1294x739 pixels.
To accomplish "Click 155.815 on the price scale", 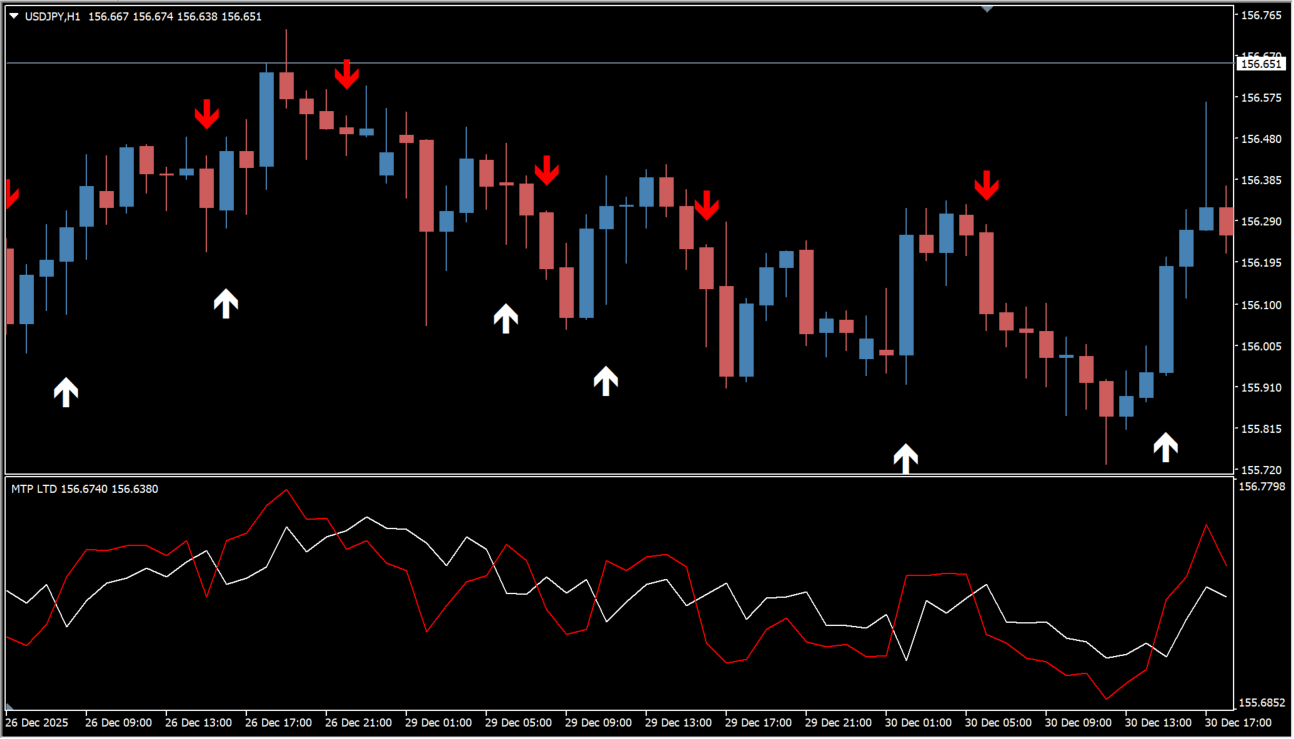I will click(1260, 429).
